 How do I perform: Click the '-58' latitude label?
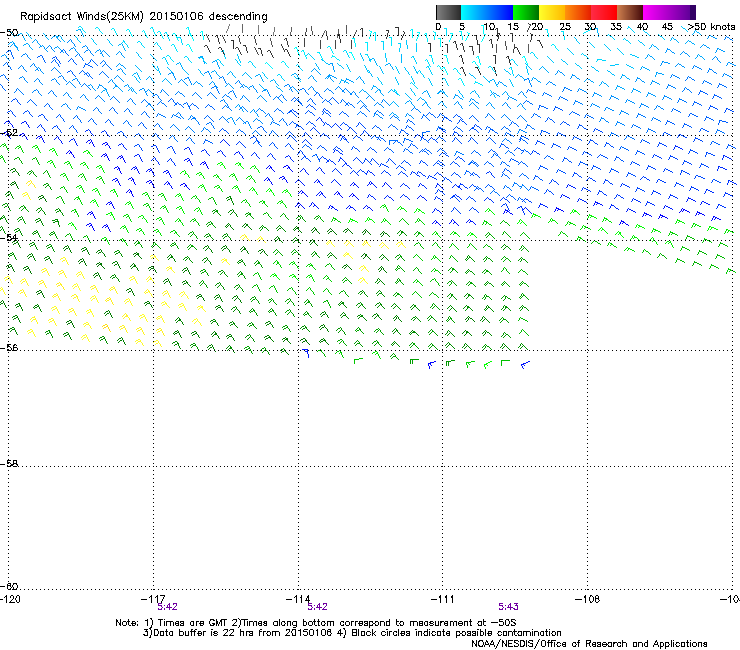coord(9,464)
